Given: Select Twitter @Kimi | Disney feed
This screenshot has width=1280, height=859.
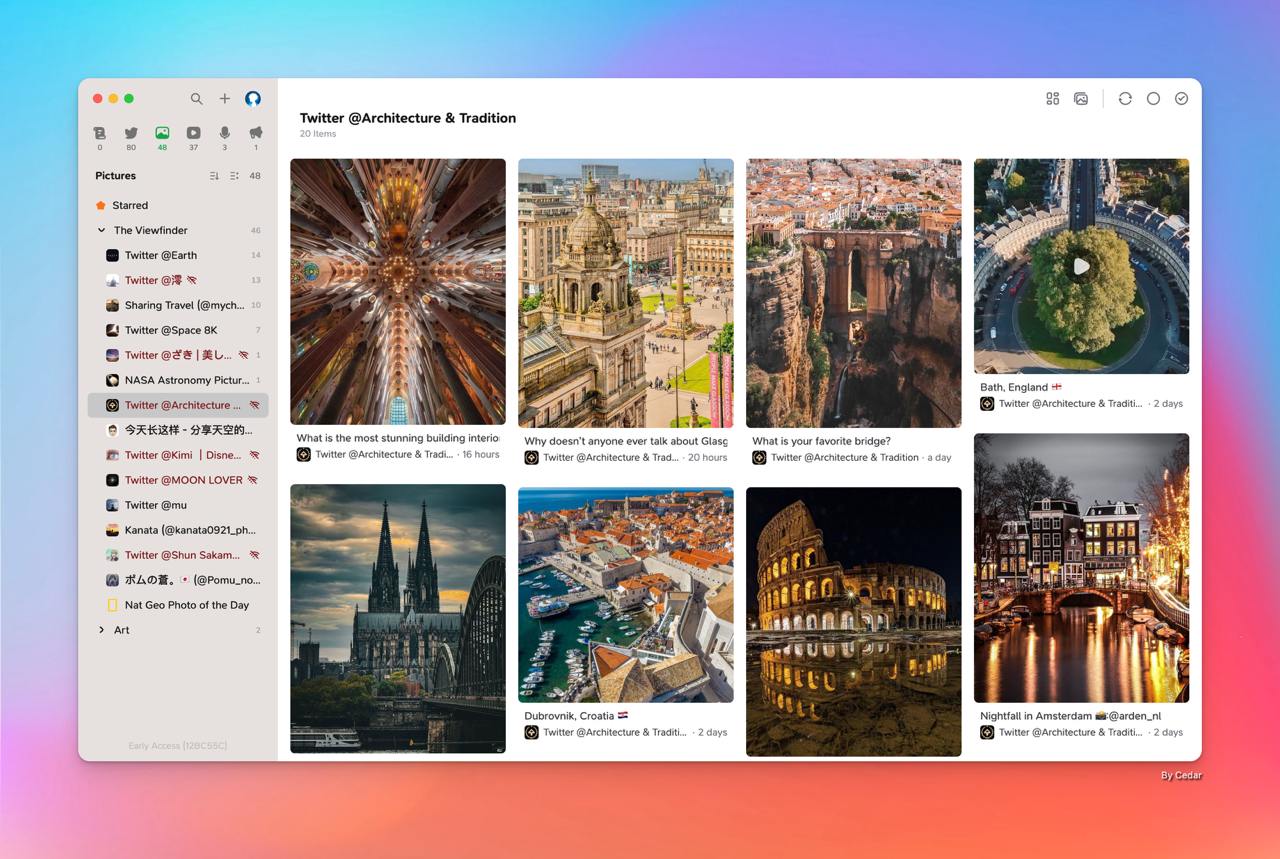Looking at the screenshot, I should coord(178,455).
